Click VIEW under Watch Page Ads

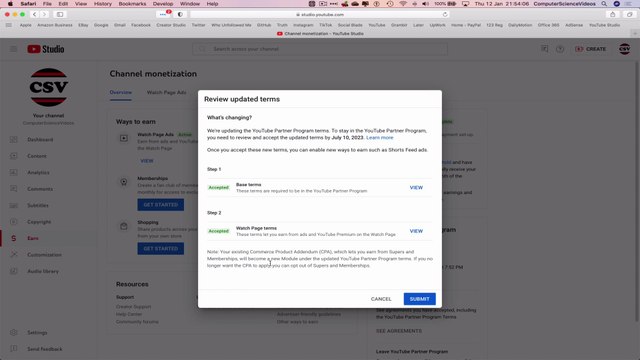[x=147, y=161]
